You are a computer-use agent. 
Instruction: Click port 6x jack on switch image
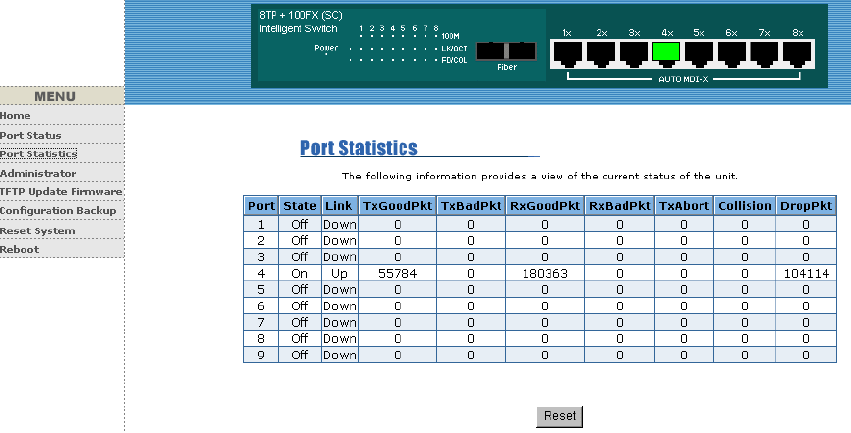point(732,54)
